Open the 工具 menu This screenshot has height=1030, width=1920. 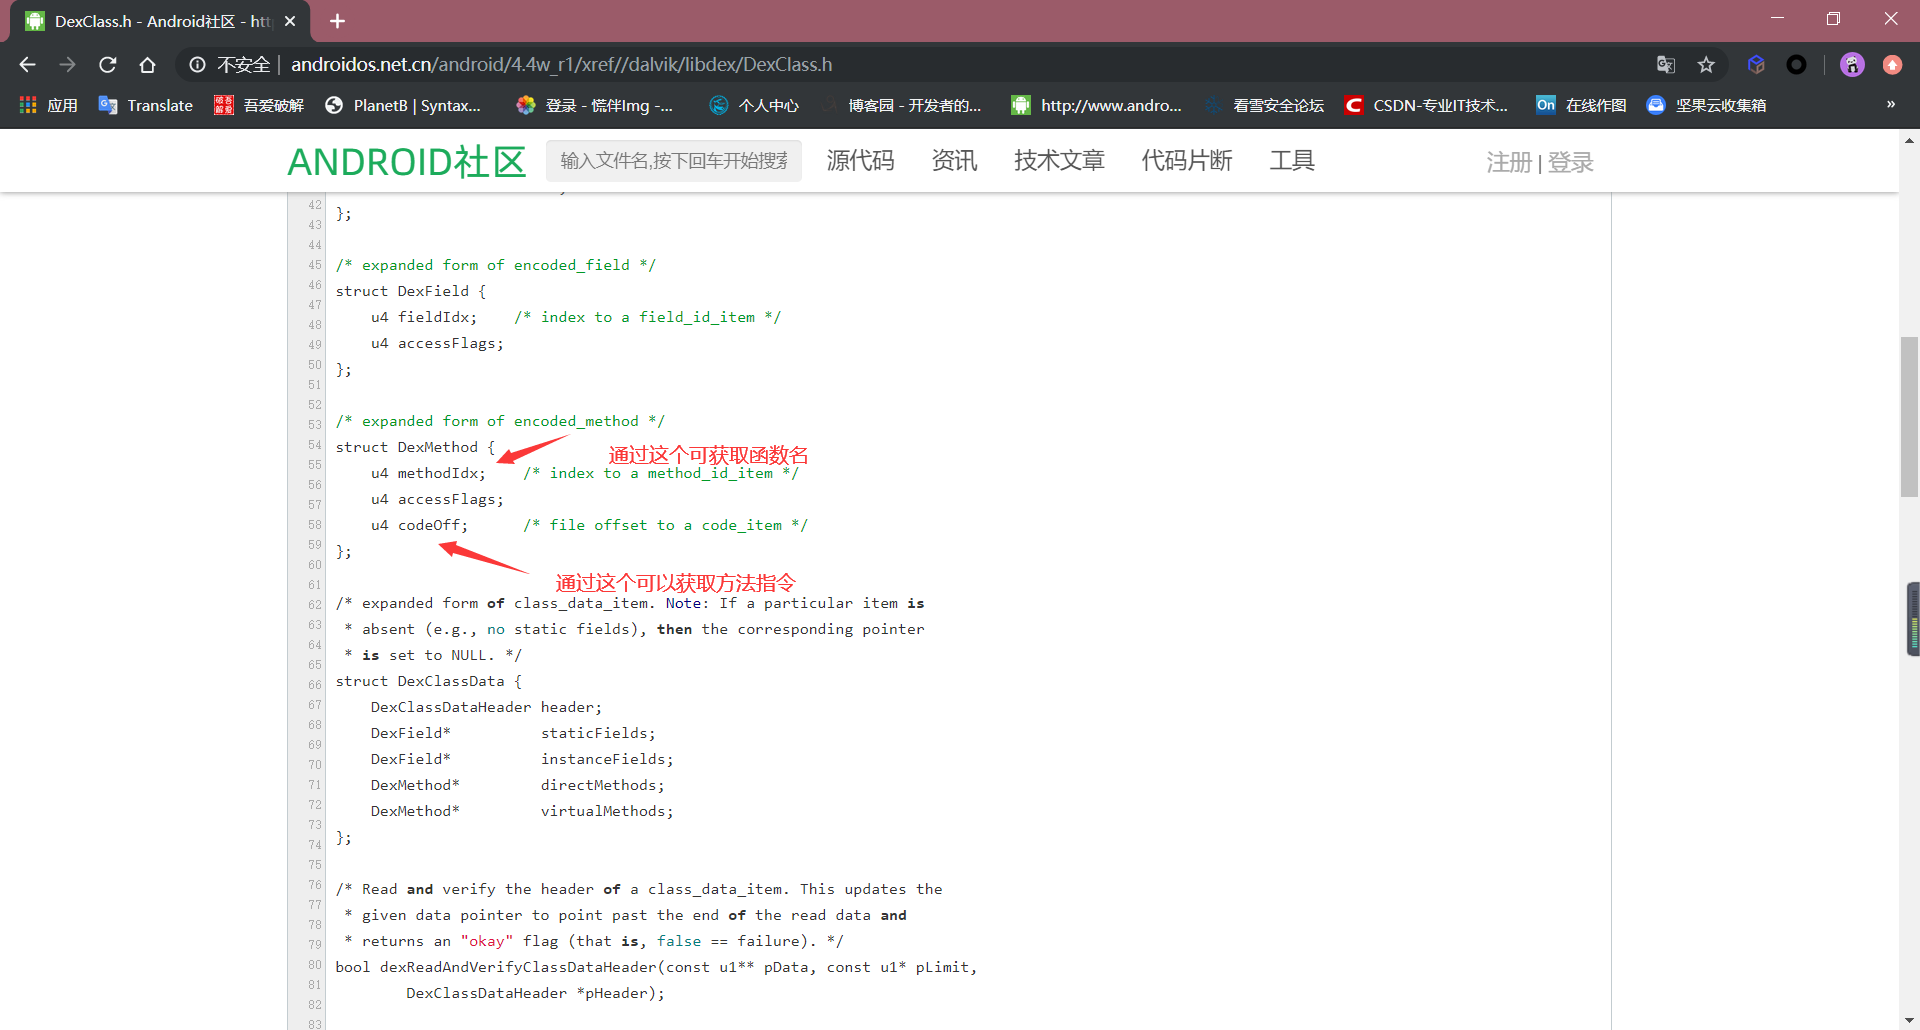(x=1292, y=161)
